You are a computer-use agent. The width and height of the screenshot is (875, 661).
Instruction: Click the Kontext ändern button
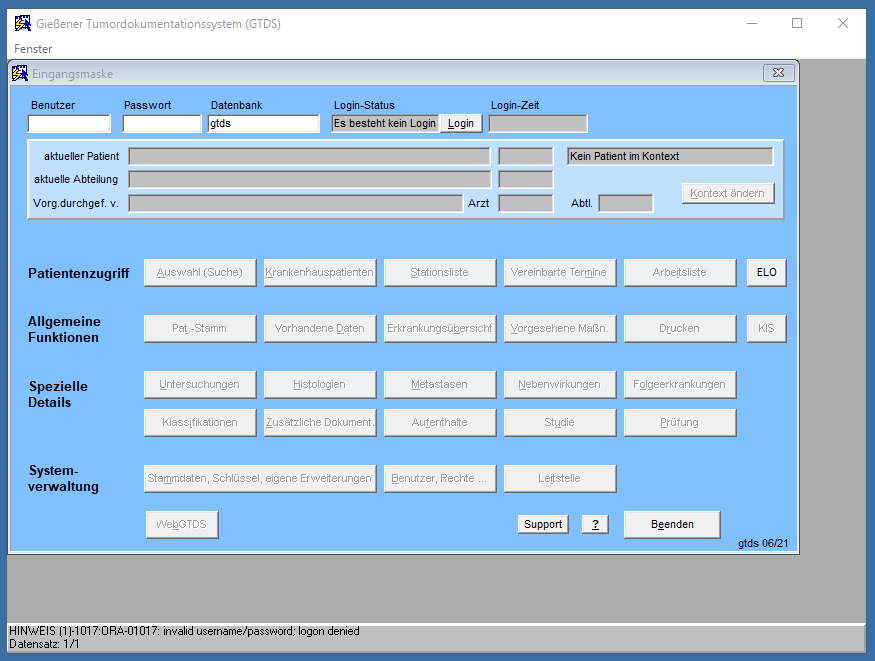[728, 193]
